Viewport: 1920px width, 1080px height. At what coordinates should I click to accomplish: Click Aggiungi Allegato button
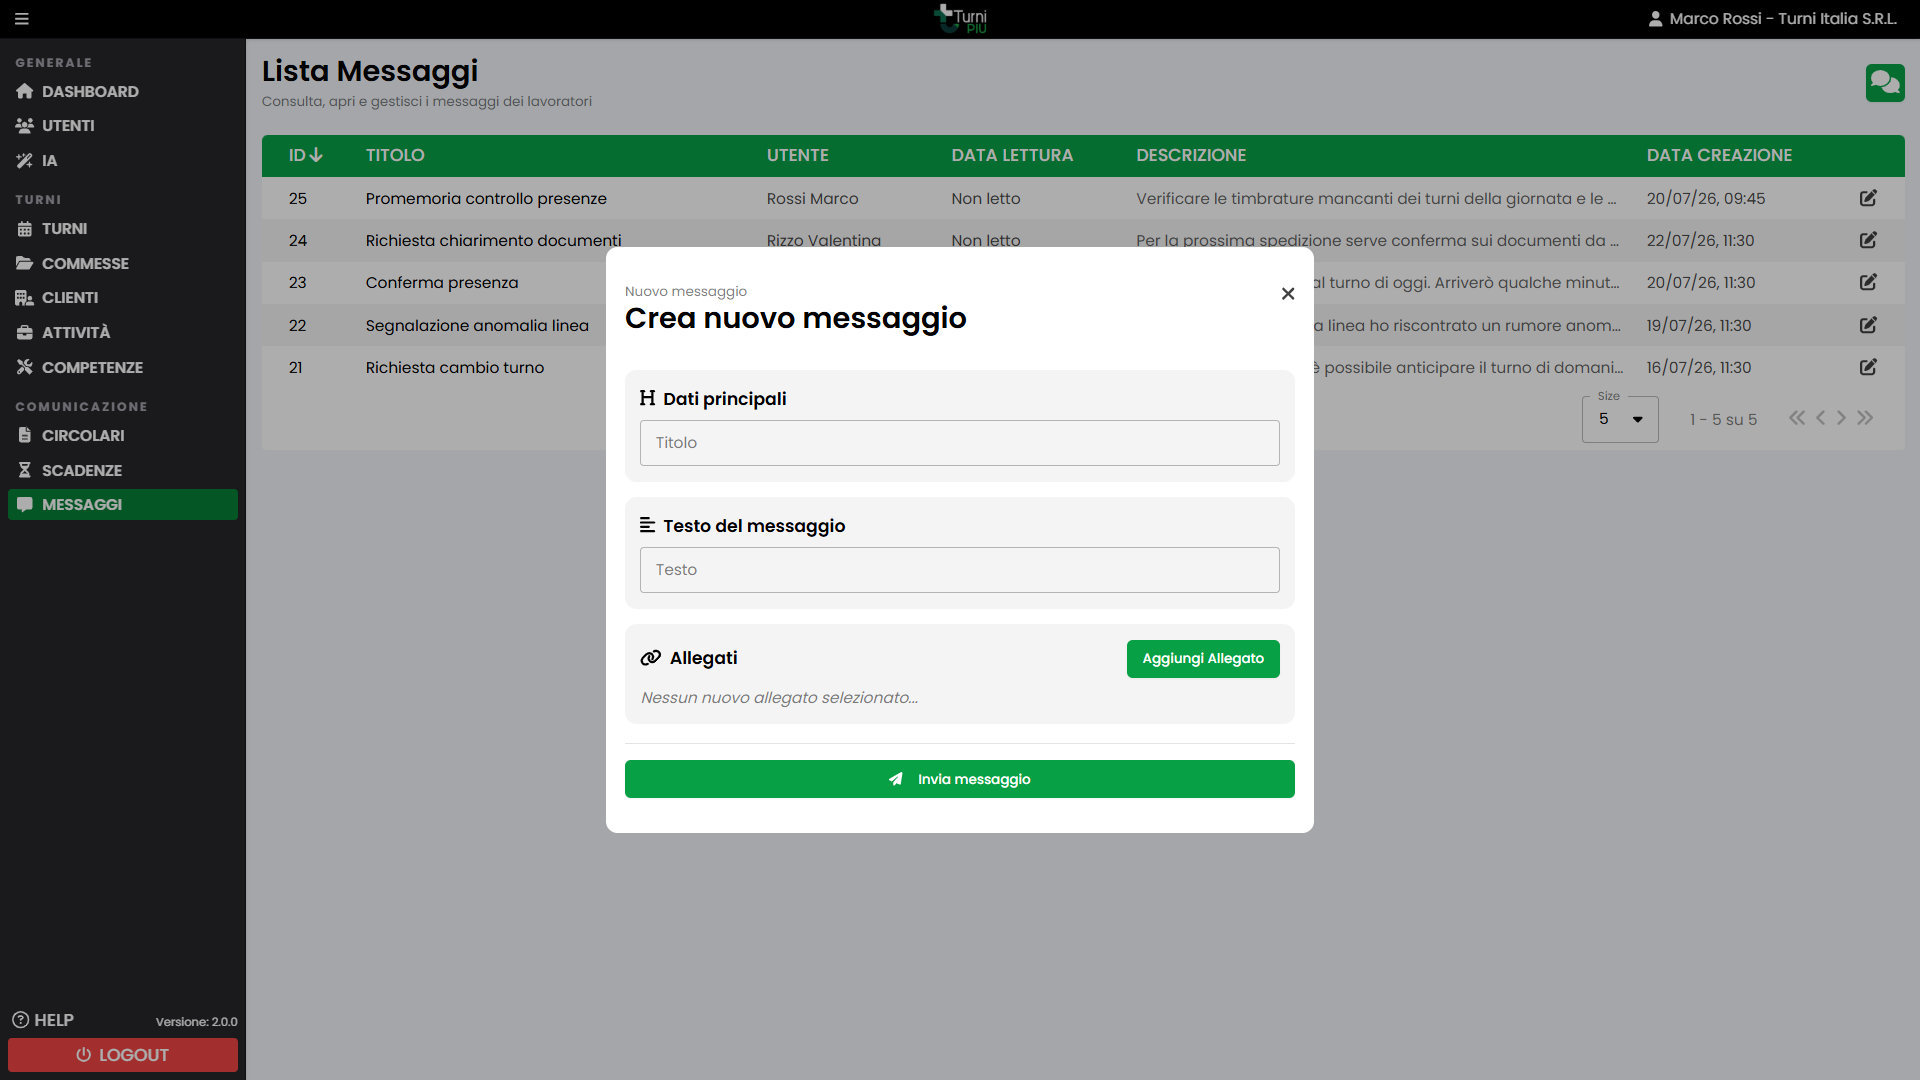(1203, 659)
